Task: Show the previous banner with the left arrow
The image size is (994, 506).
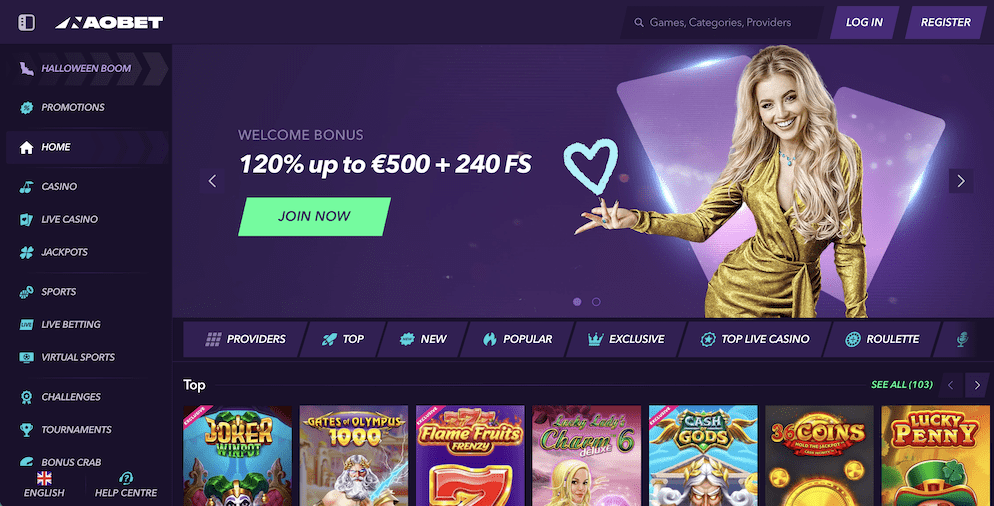Action: pyautogui.click(x=212, y=181)
